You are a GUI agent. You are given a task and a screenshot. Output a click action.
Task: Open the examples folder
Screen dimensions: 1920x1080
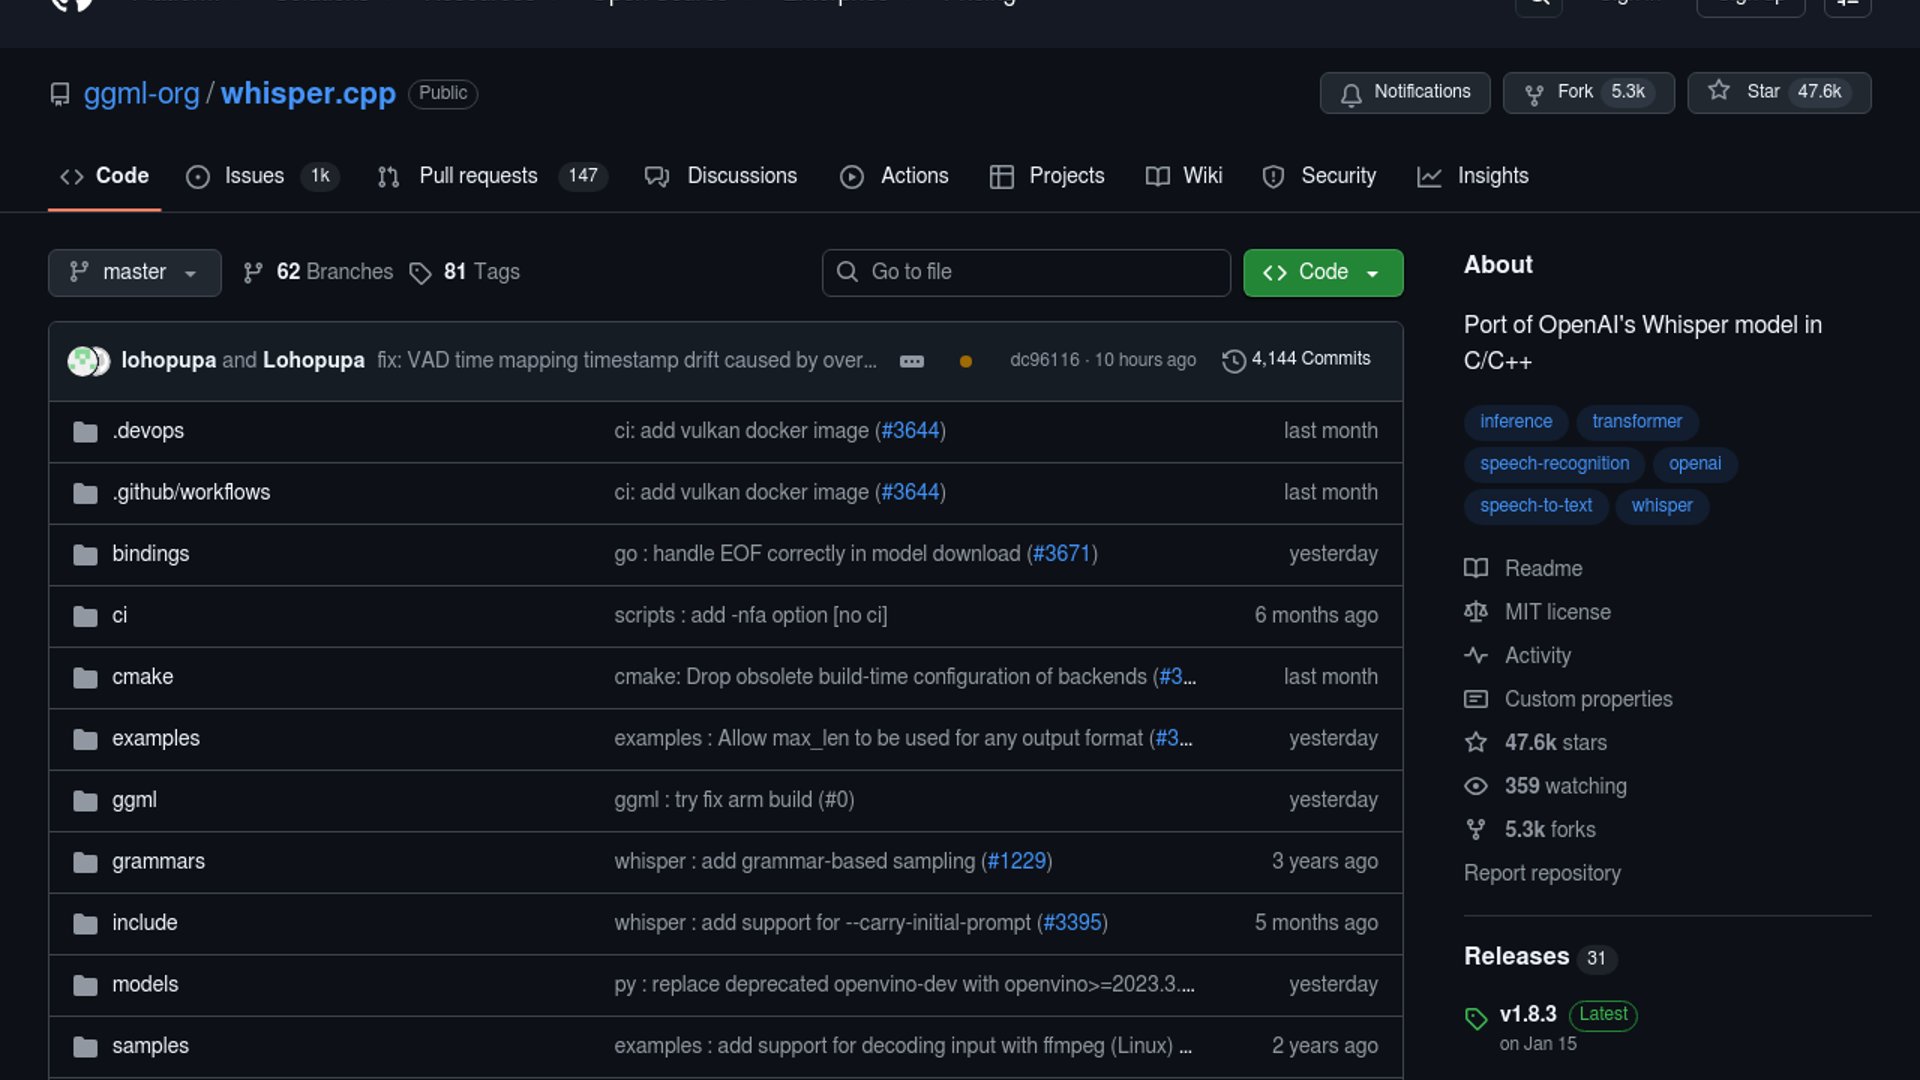[155, 738]
